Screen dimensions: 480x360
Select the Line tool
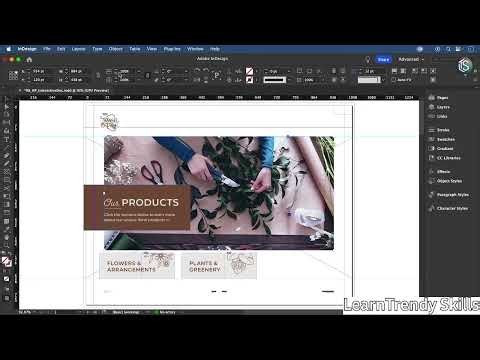tap(7, 147)
